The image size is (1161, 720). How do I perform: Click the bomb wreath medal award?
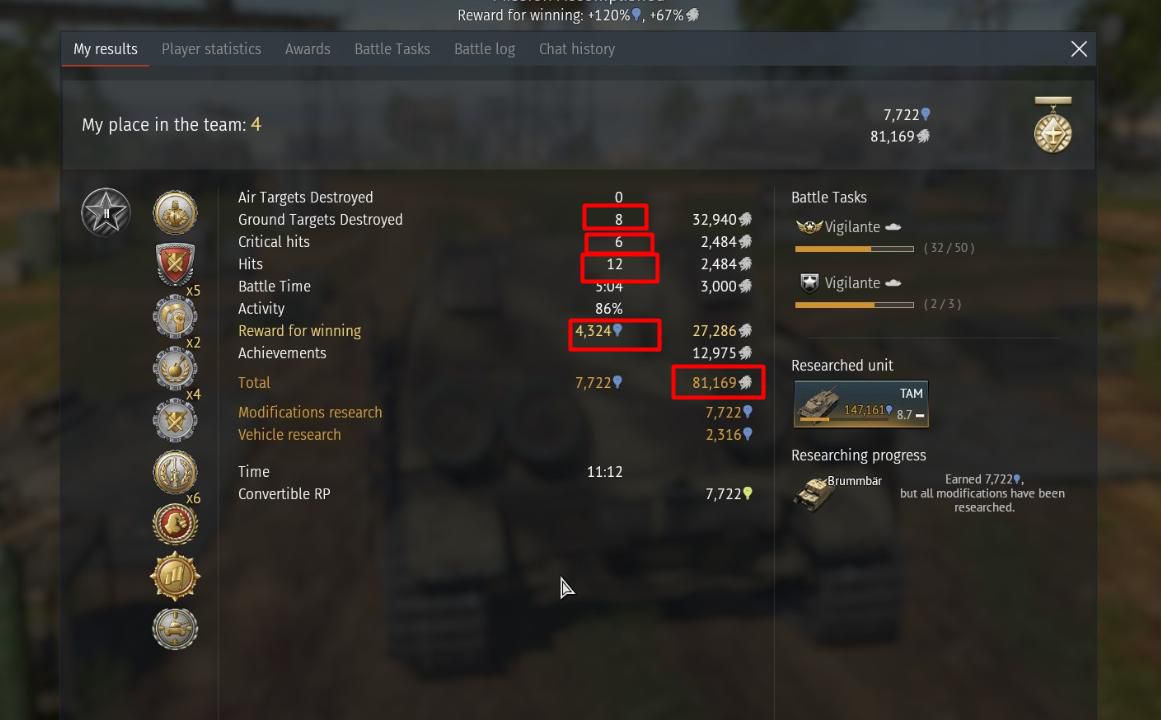point(175,368)
